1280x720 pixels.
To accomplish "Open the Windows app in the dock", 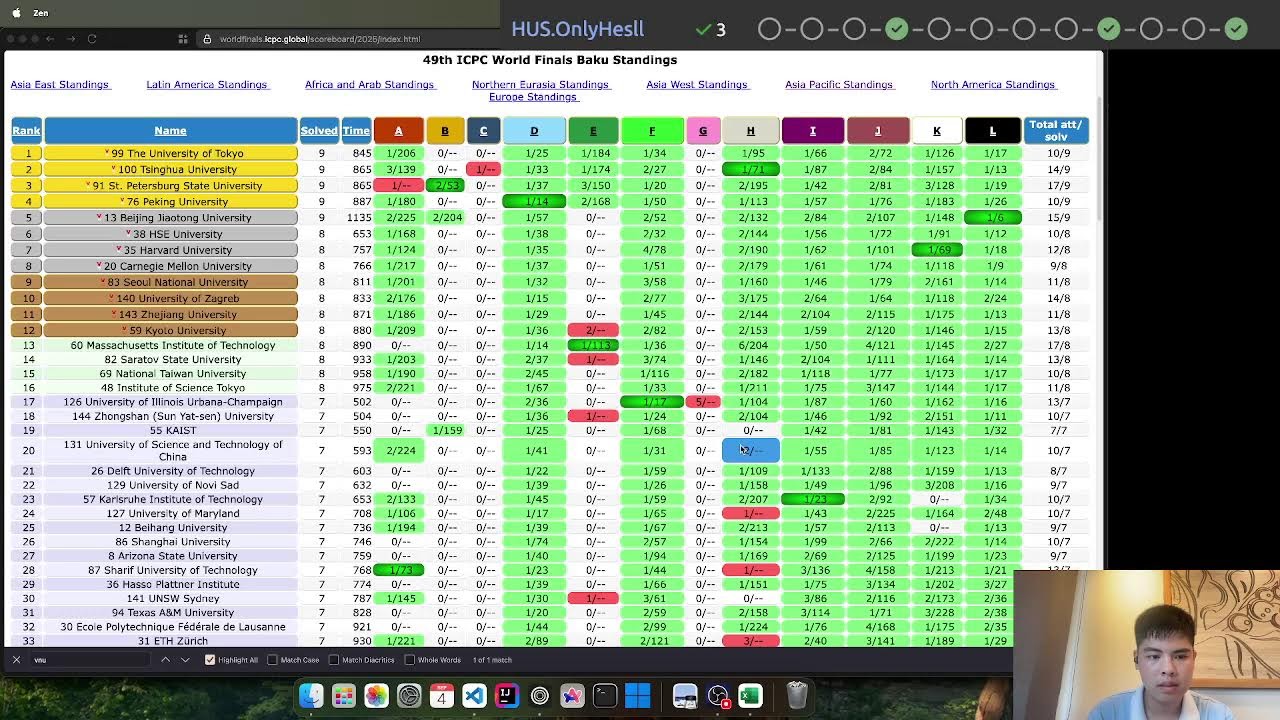I will click(x=638, y=695).
